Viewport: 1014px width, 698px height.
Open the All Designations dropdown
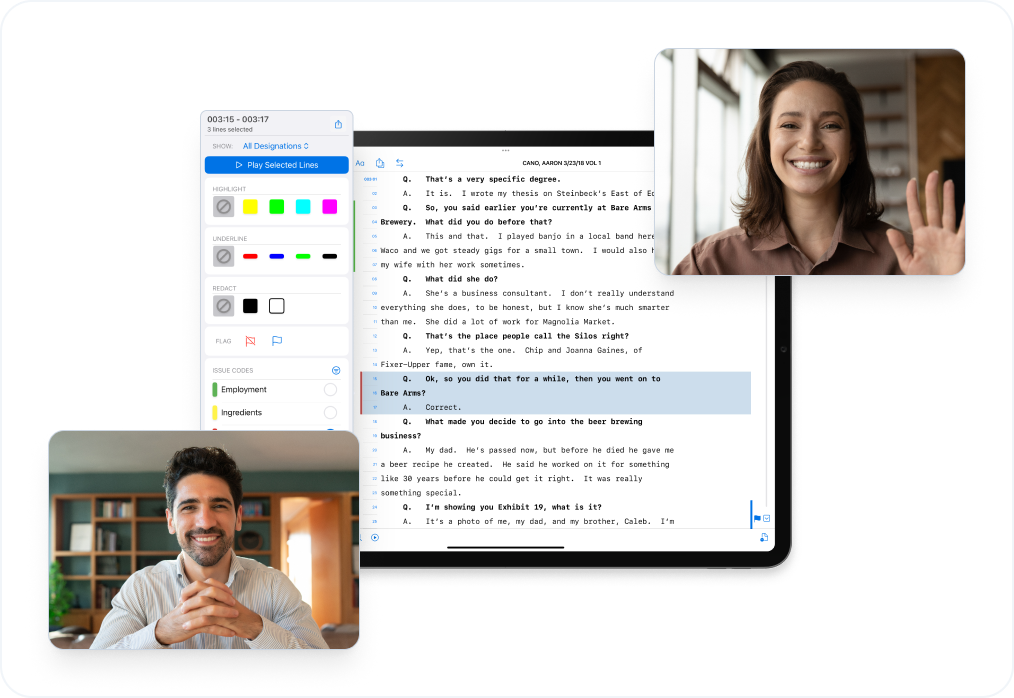[x=276, y=146]
